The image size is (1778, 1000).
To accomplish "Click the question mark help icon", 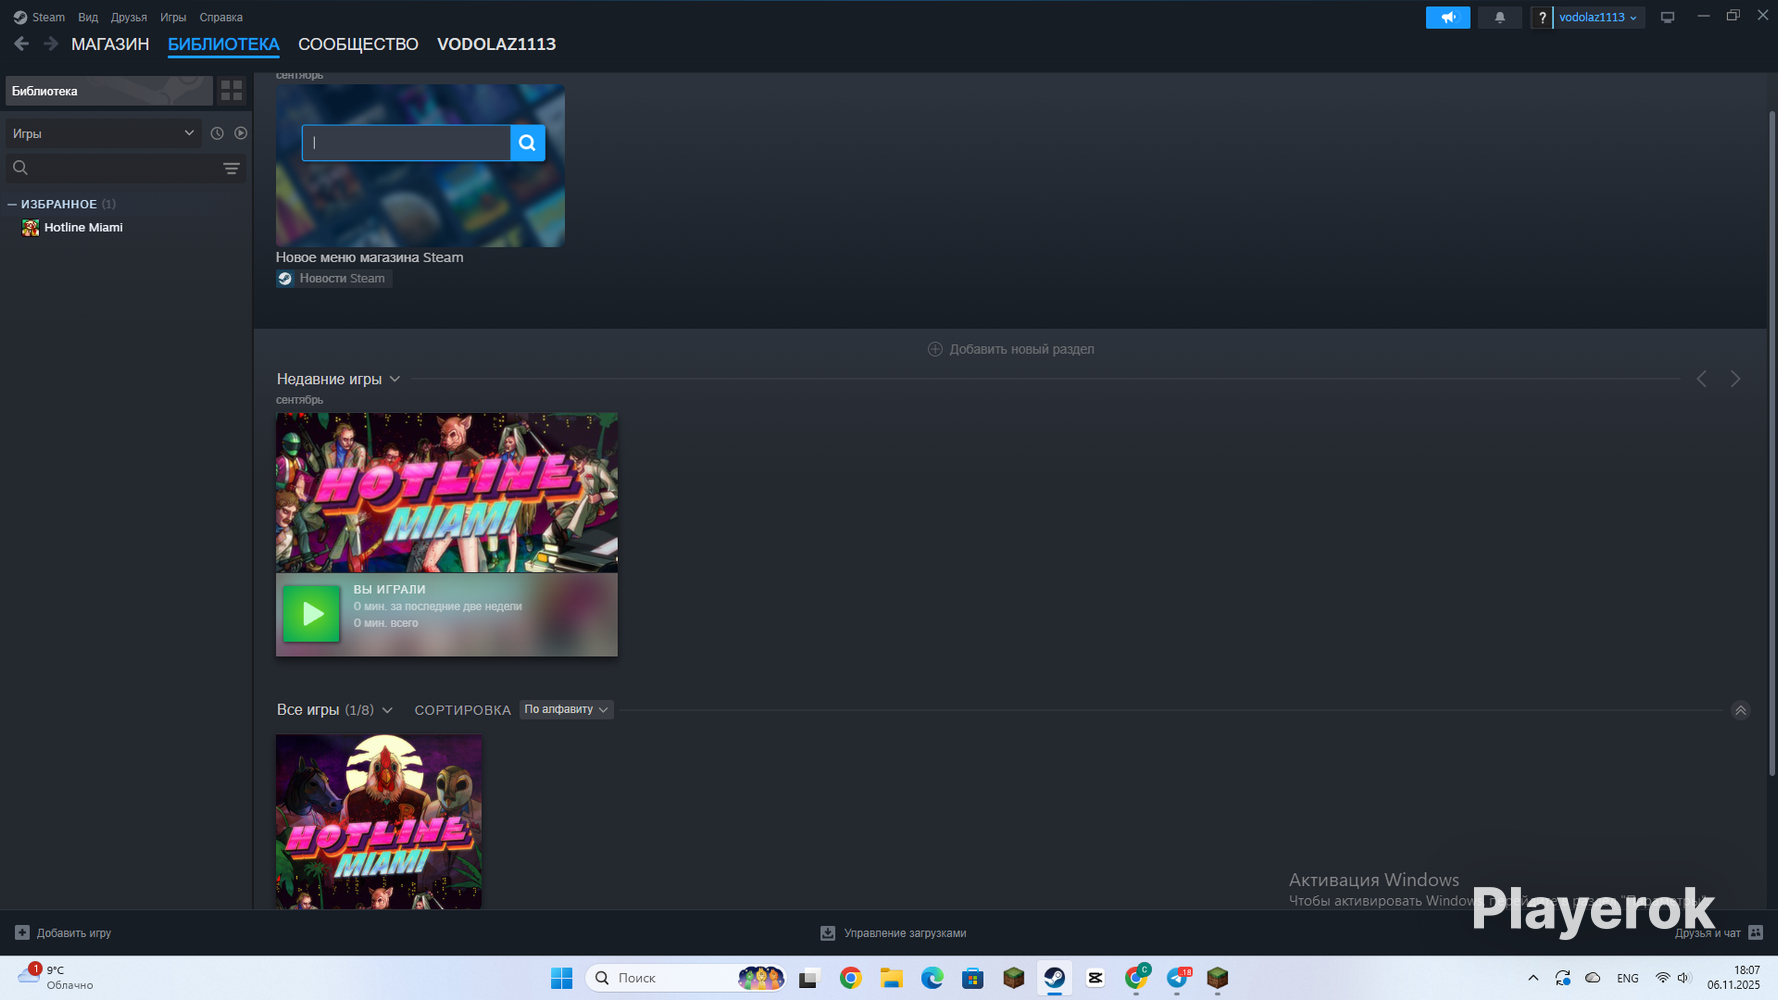I will click(1542, 17).
